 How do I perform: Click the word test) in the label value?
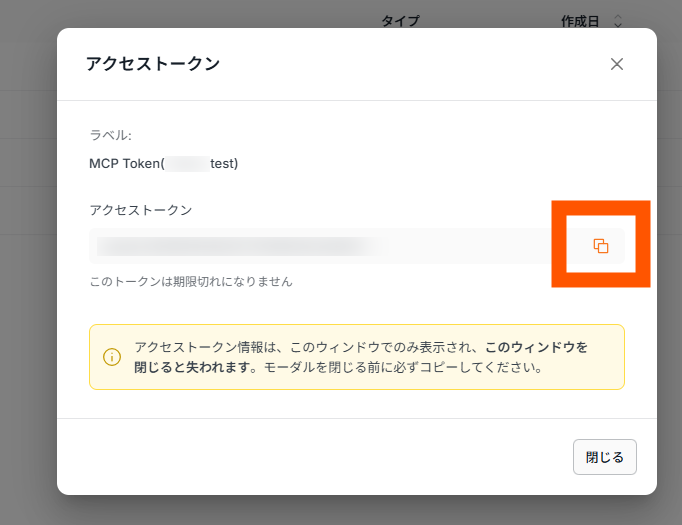(224, 164)
